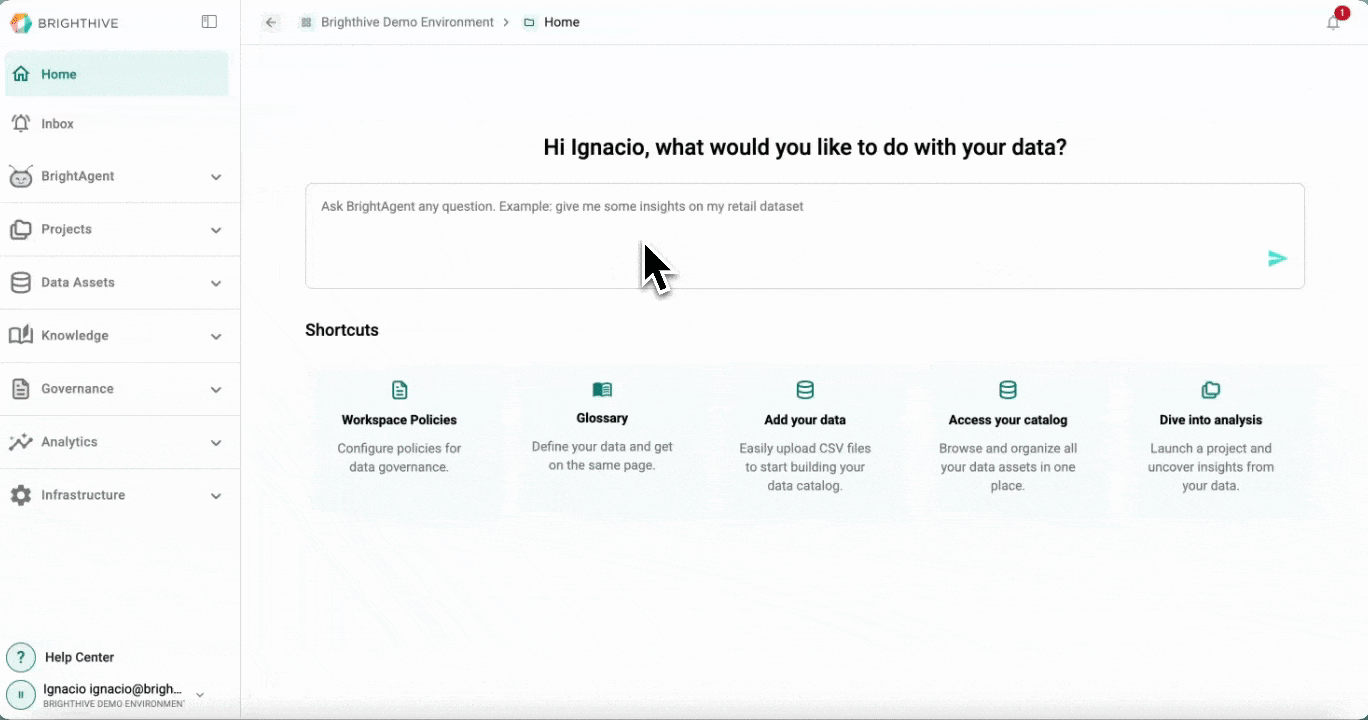Open Inbox from the sidebar
This screenshot has height=720, width=1368.
point(117,123)
